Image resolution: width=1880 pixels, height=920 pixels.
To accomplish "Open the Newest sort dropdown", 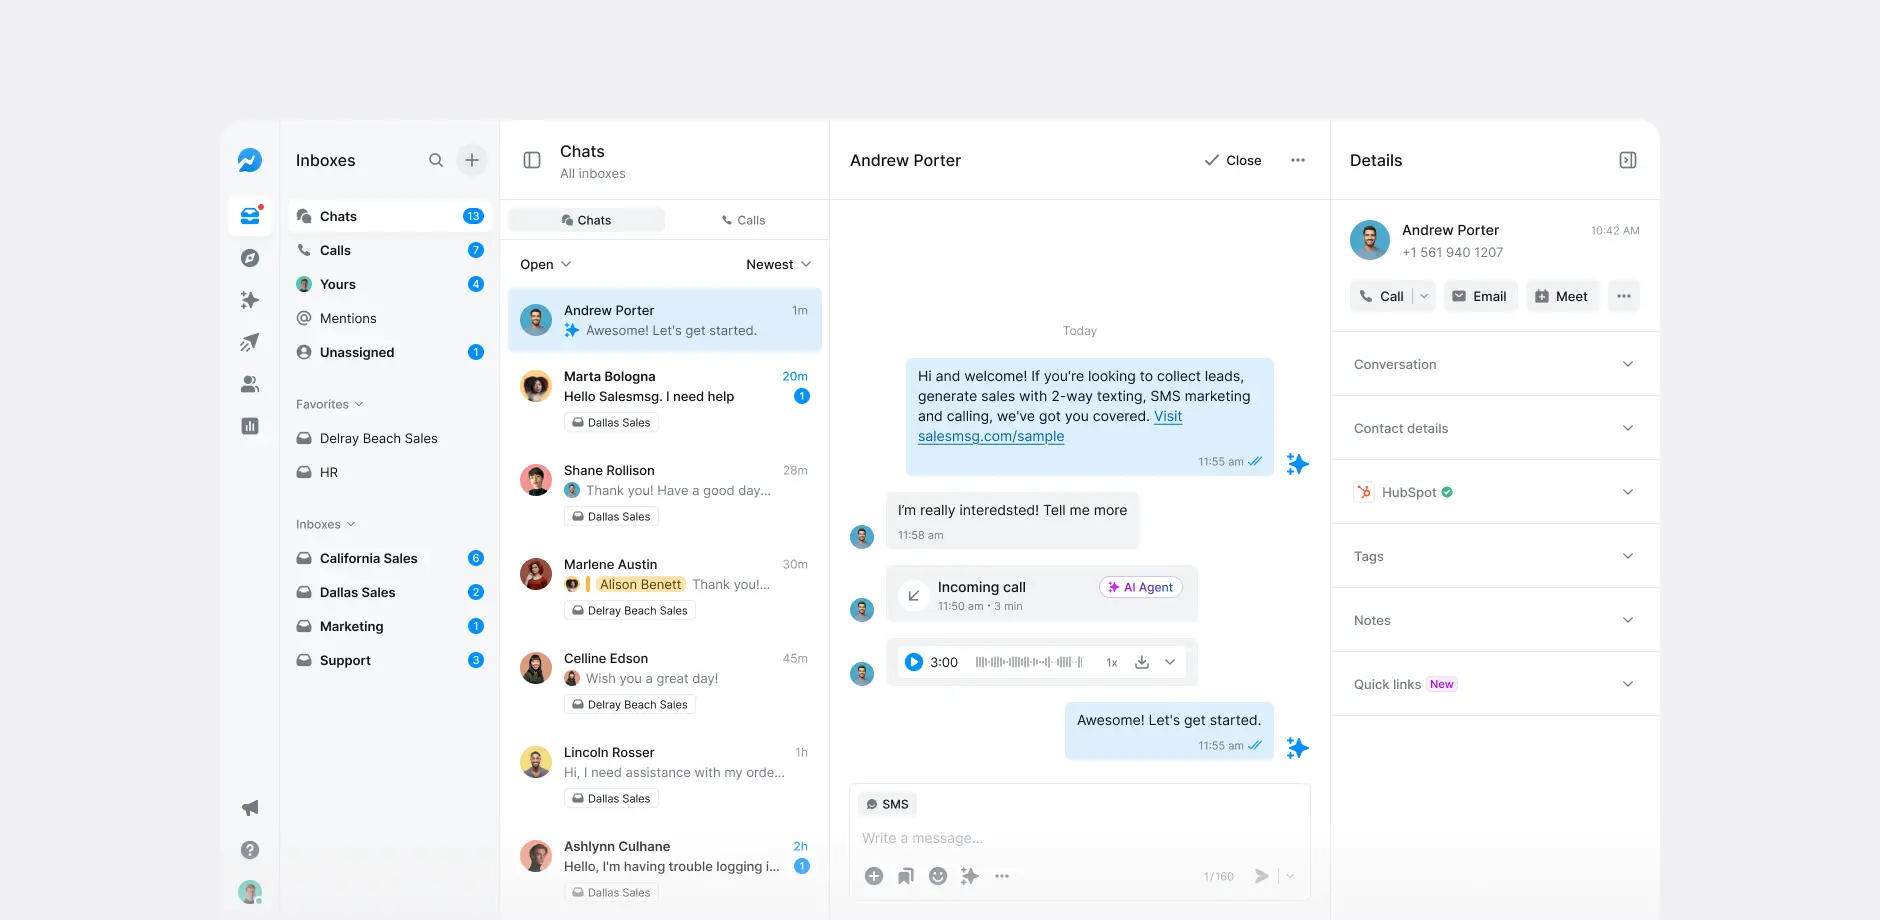I will pyautogui.click(x=779, y=264).
